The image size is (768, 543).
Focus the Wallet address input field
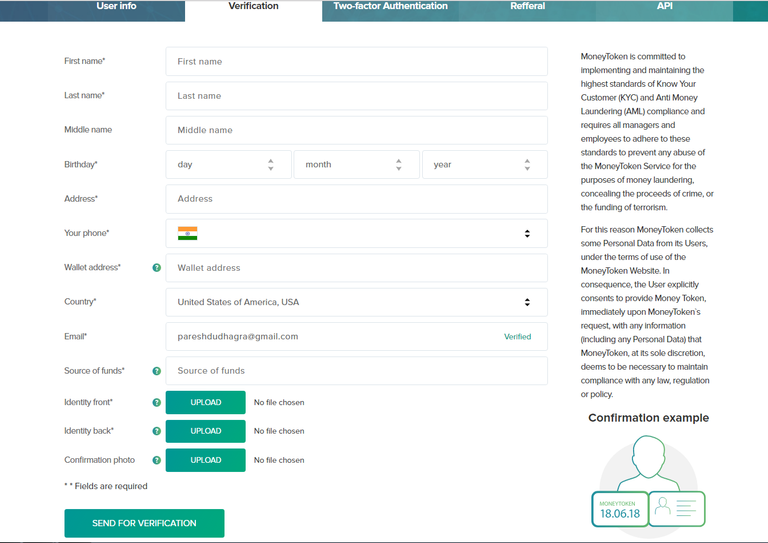click(x=357, y=268)
